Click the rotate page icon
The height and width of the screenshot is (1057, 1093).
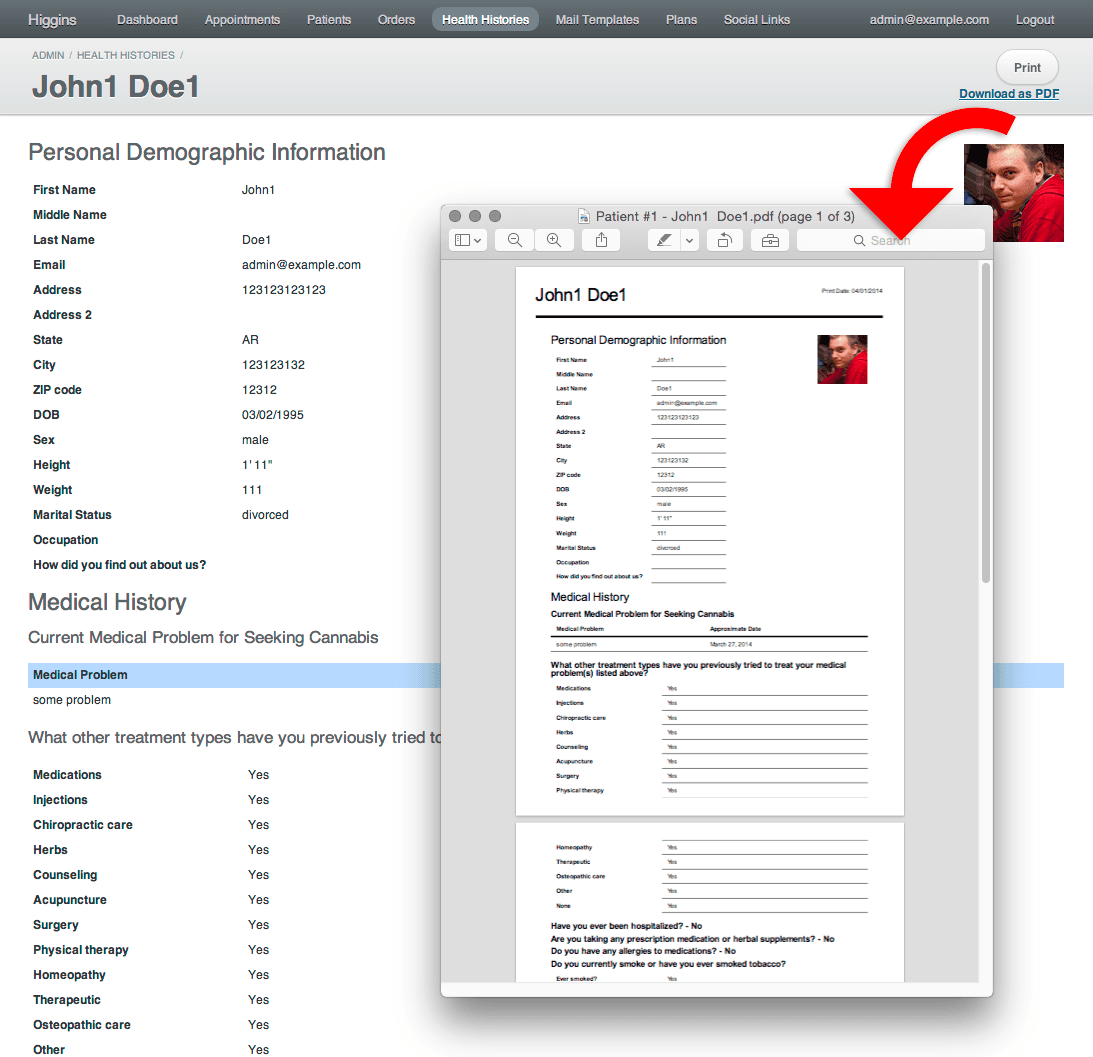(x=725, y=241)
